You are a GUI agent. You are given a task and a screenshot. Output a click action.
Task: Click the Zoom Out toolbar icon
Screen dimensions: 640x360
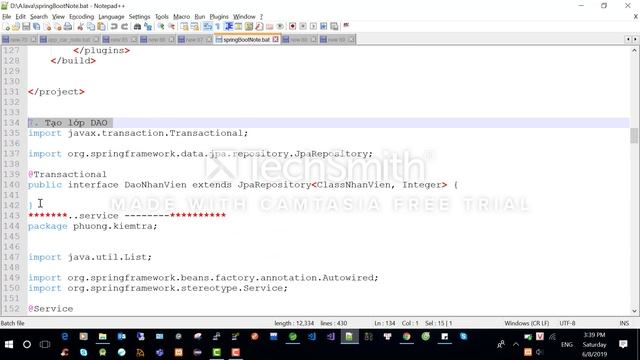click(171, 27)
